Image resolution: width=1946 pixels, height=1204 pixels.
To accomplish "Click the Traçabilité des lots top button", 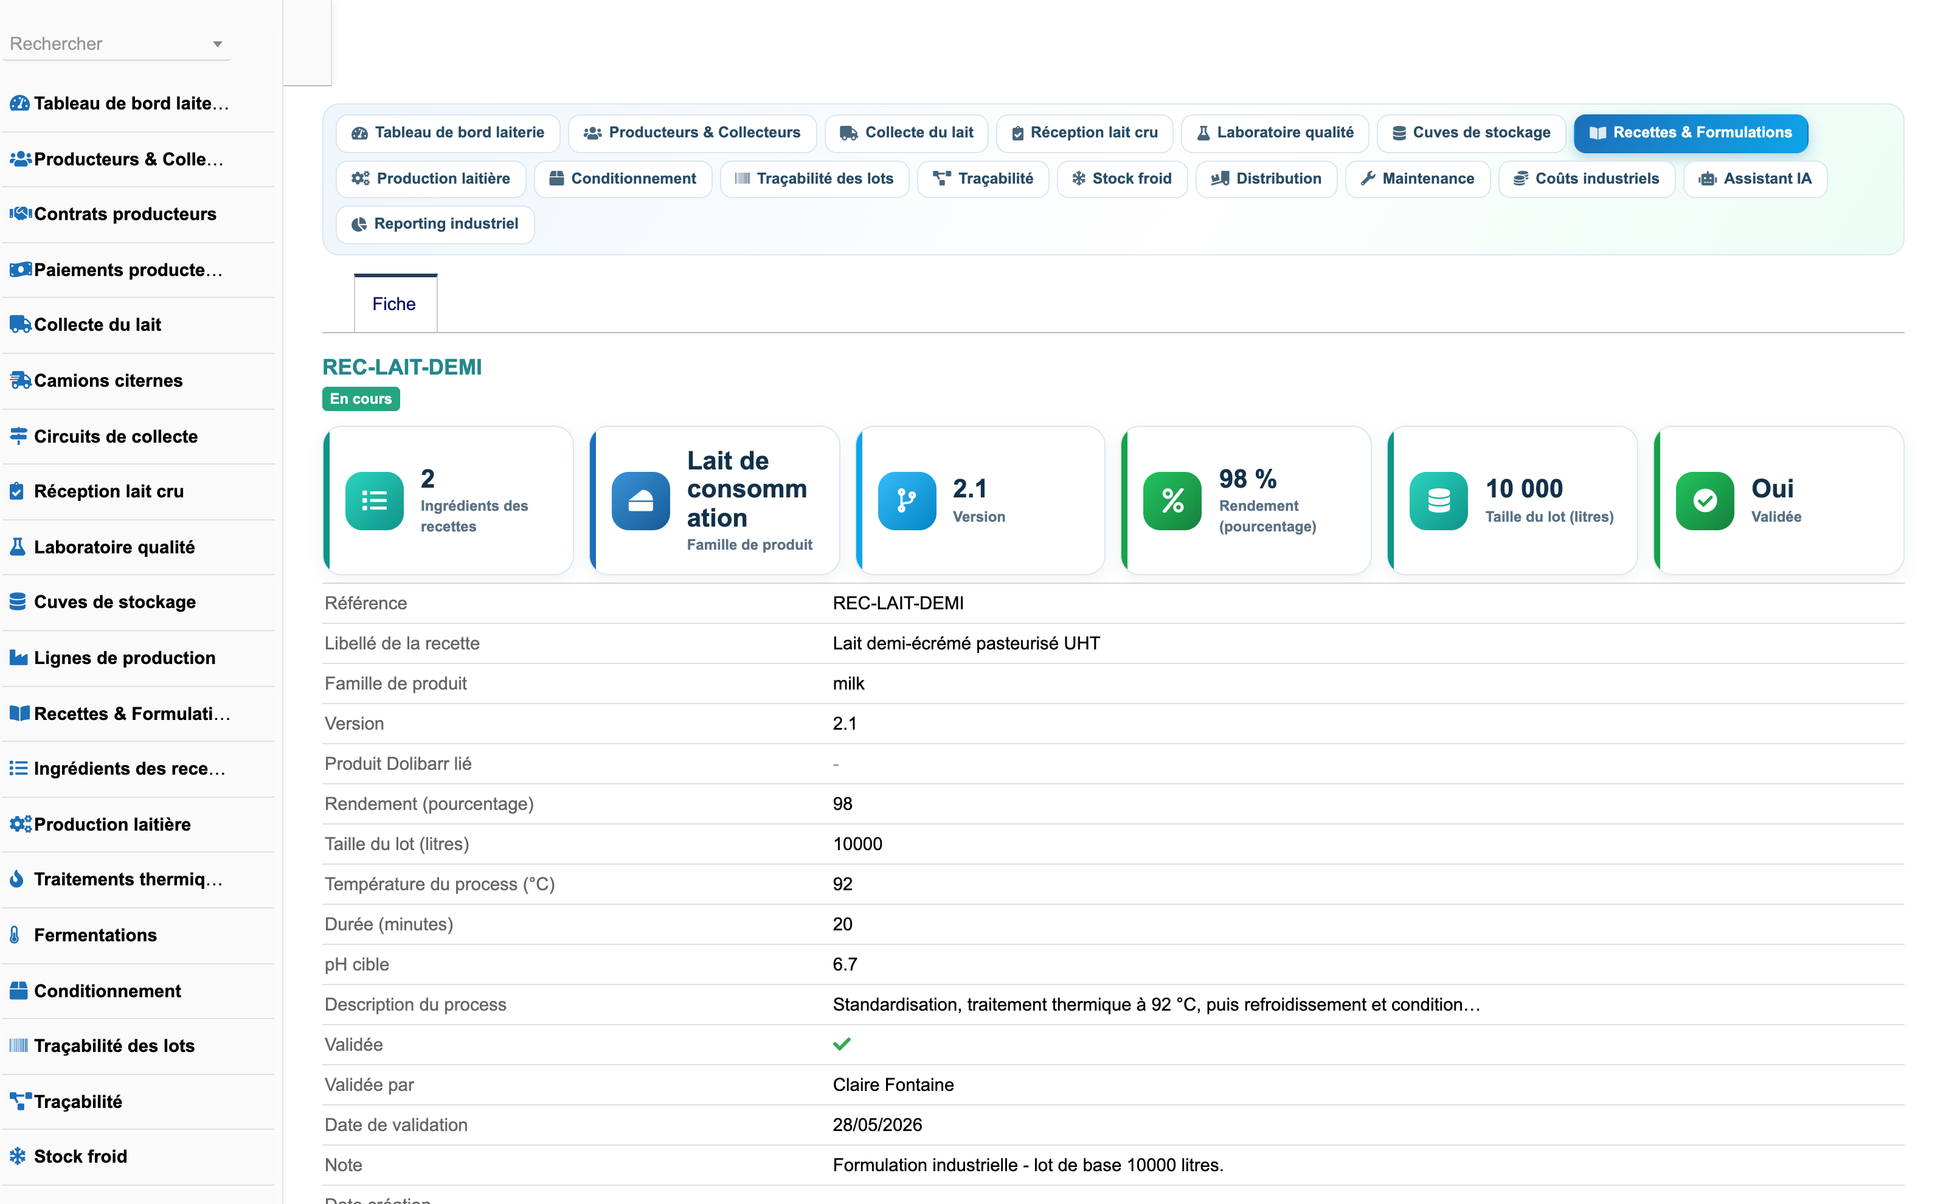I will 814,179.
